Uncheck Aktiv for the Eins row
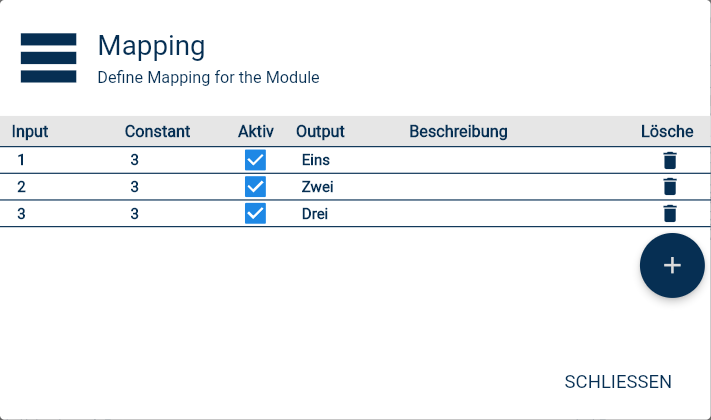Image resolution: width=711 pixels, height=420 pixels. [255, 160]
